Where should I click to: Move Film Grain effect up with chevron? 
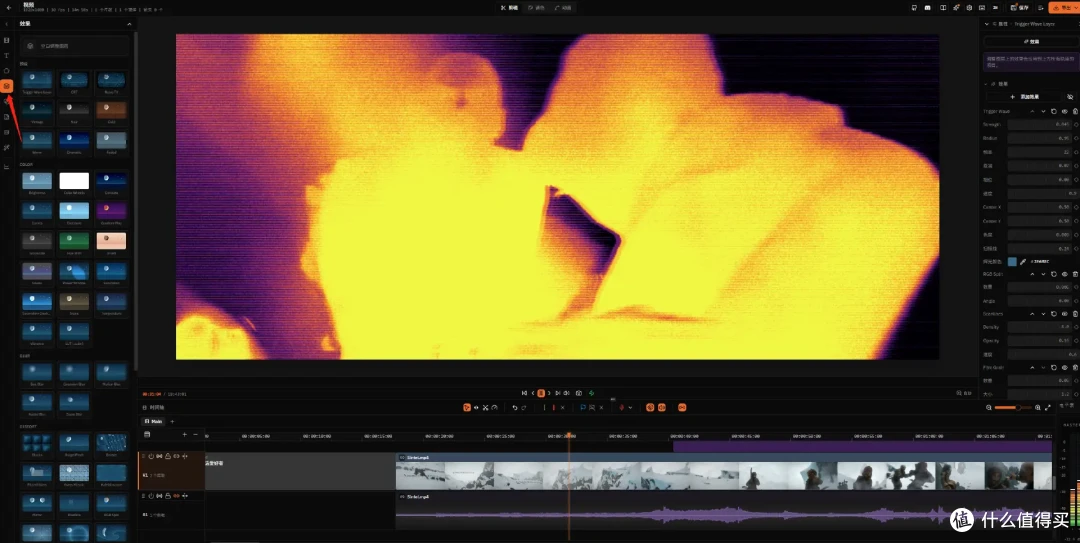1032,367
